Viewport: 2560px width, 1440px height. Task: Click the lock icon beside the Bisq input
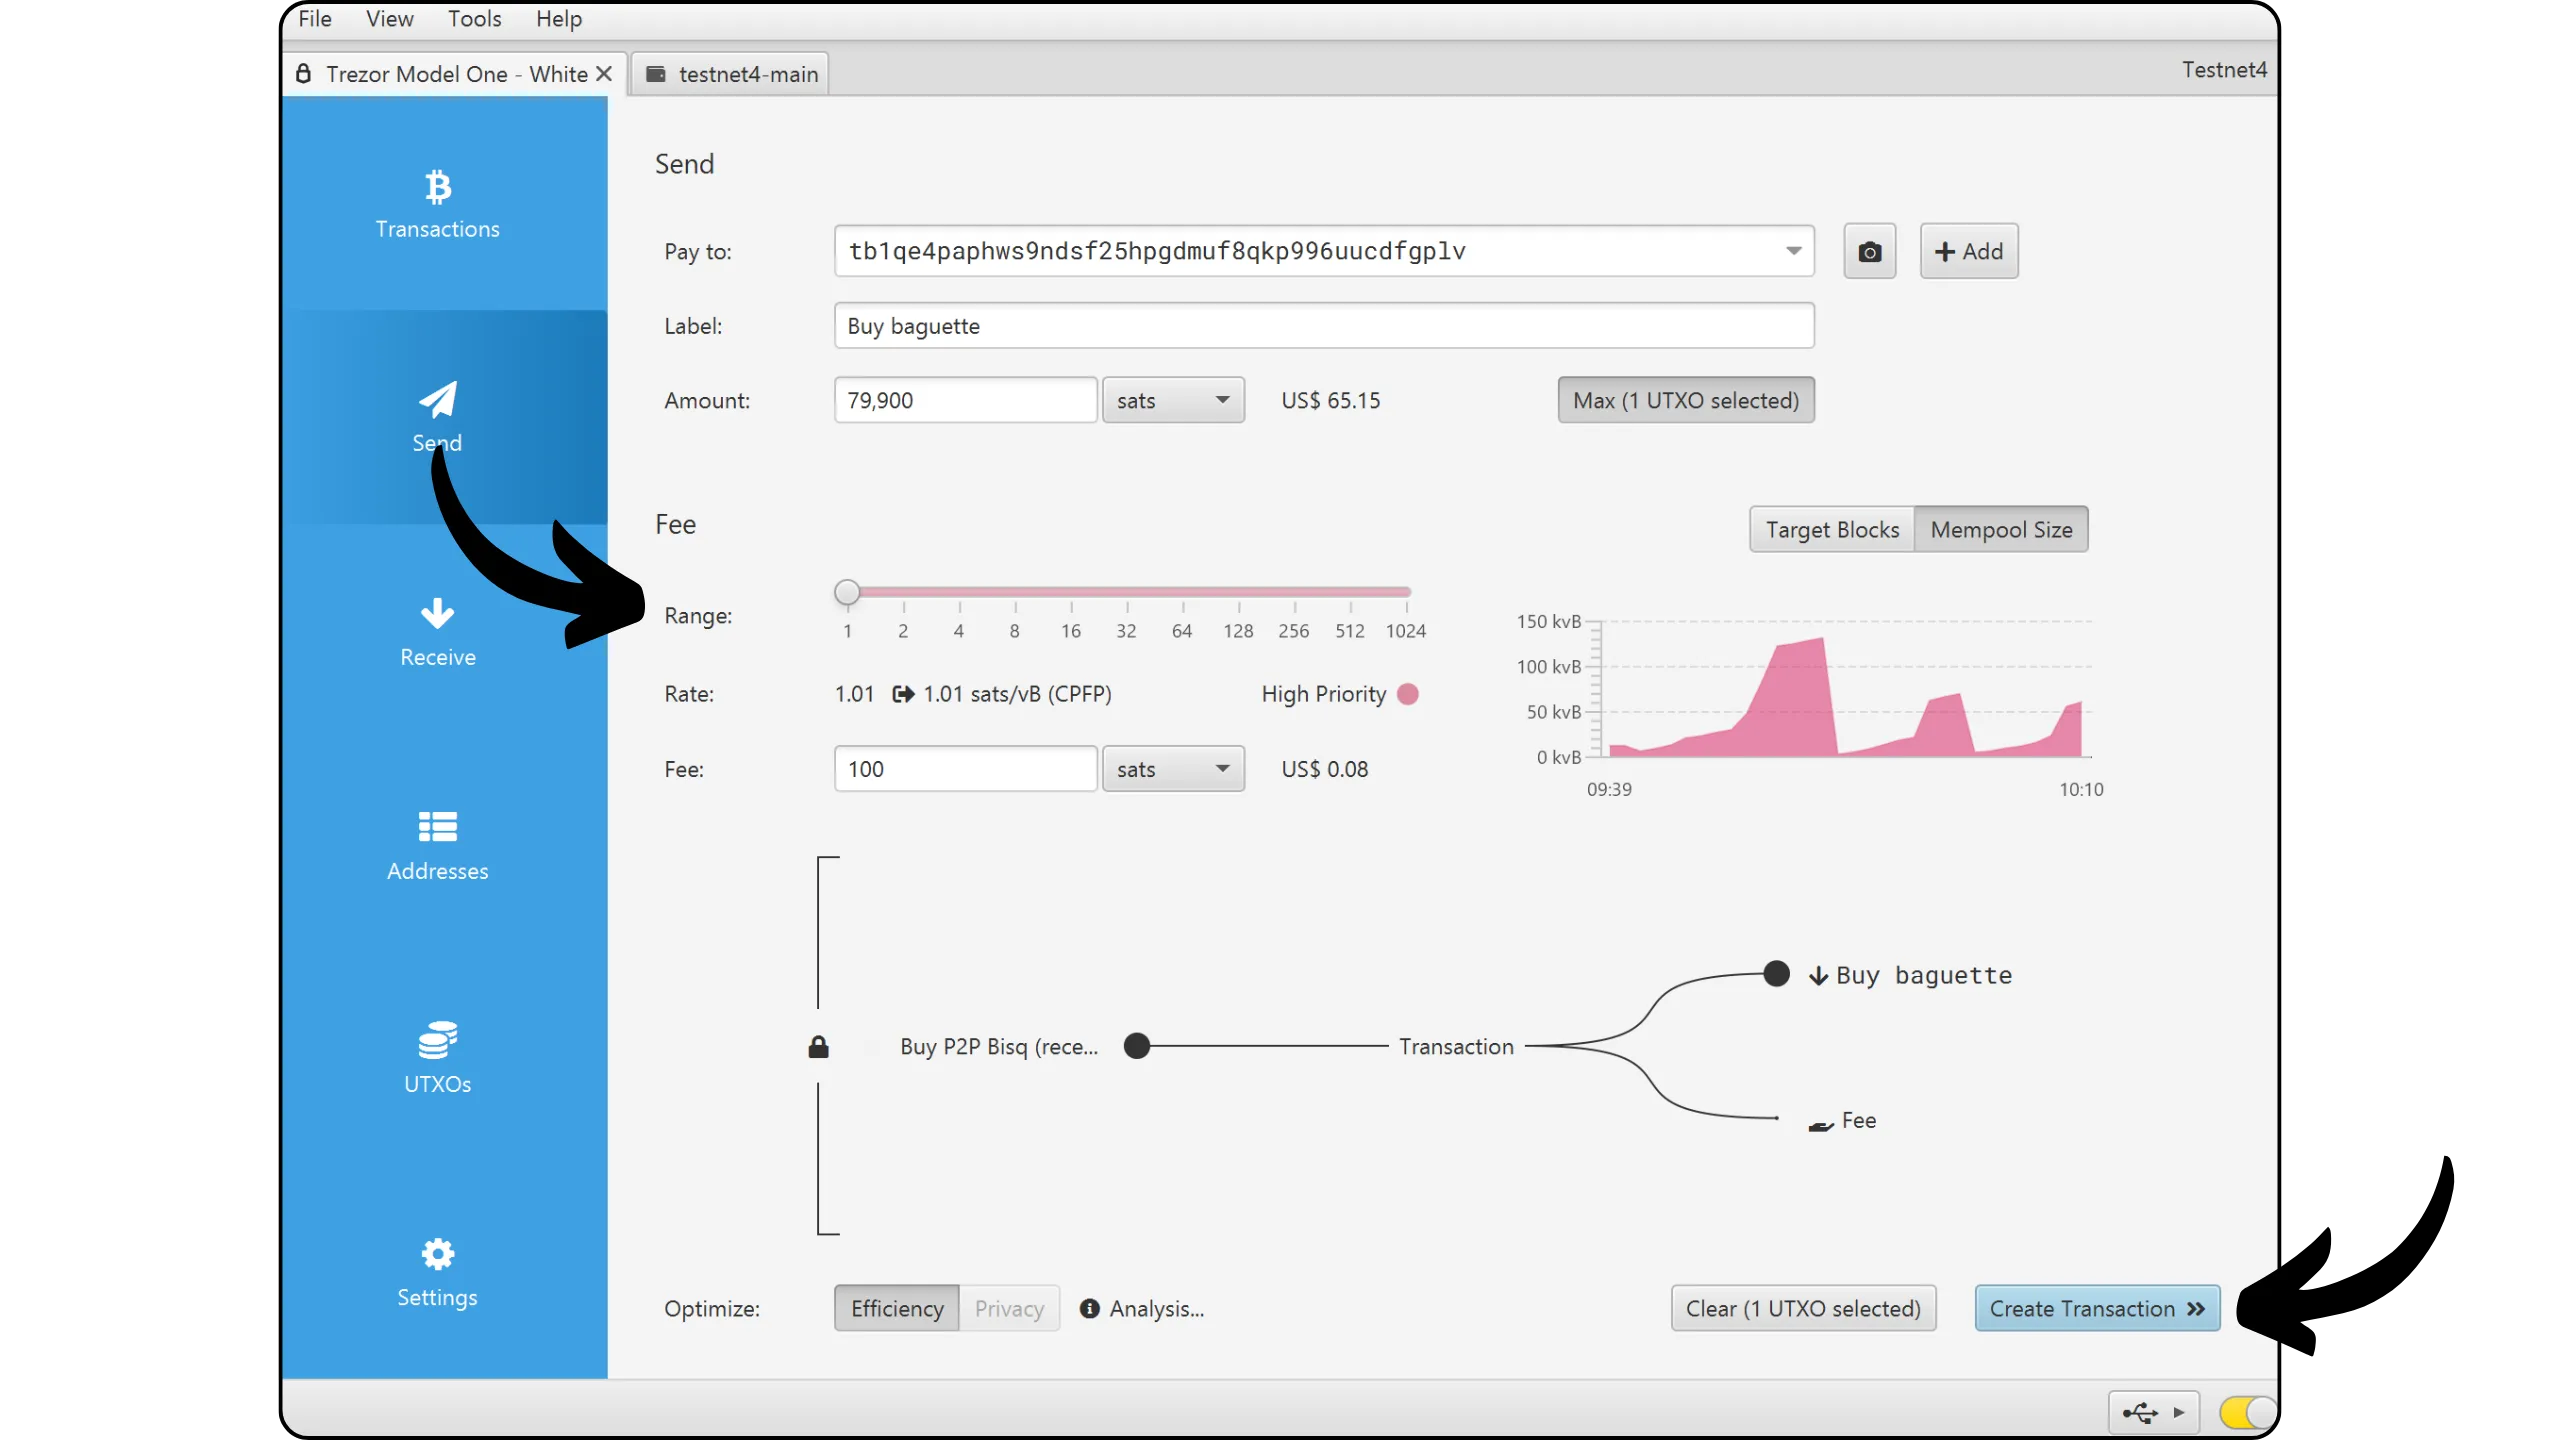[x=818, y=1047]
